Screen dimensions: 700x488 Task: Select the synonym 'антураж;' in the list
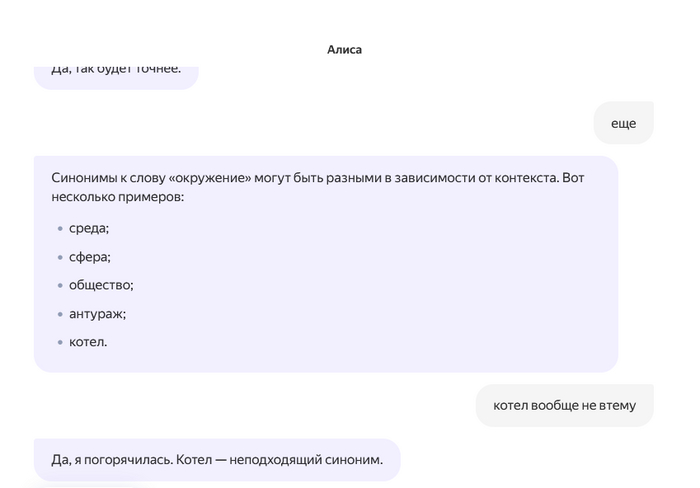(x=97, y=314)
